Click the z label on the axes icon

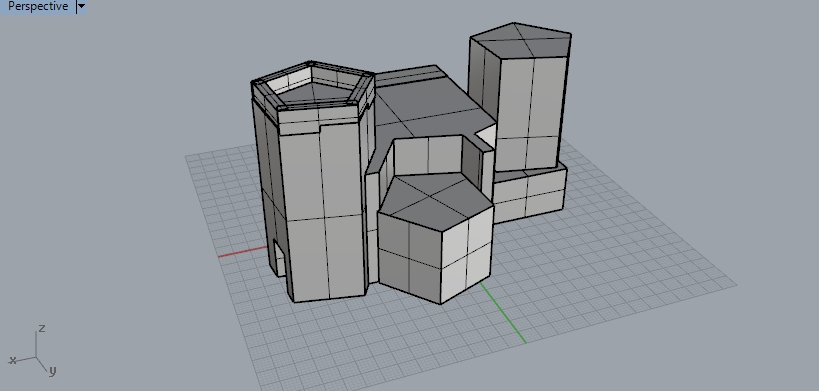click(x=42, y=328)
